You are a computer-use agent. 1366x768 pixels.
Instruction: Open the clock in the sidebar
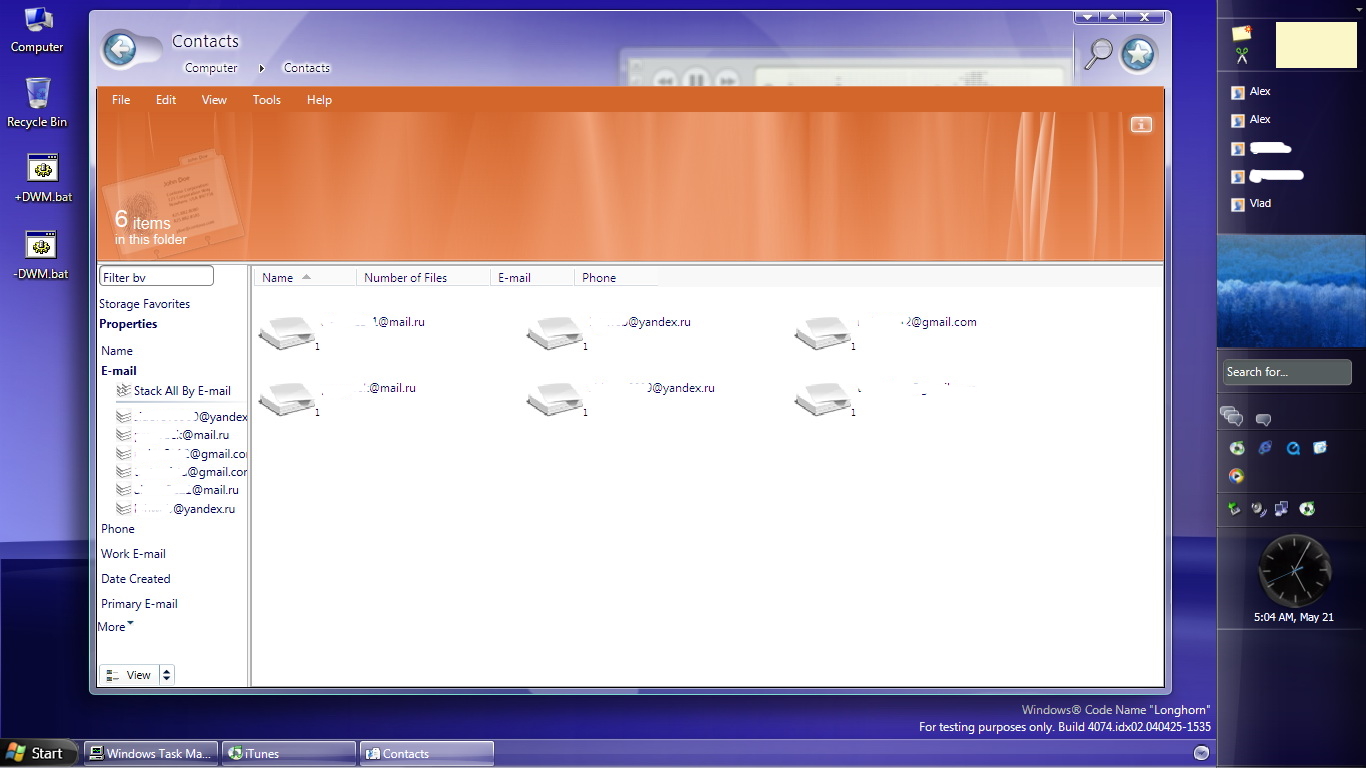point(1294,570)
